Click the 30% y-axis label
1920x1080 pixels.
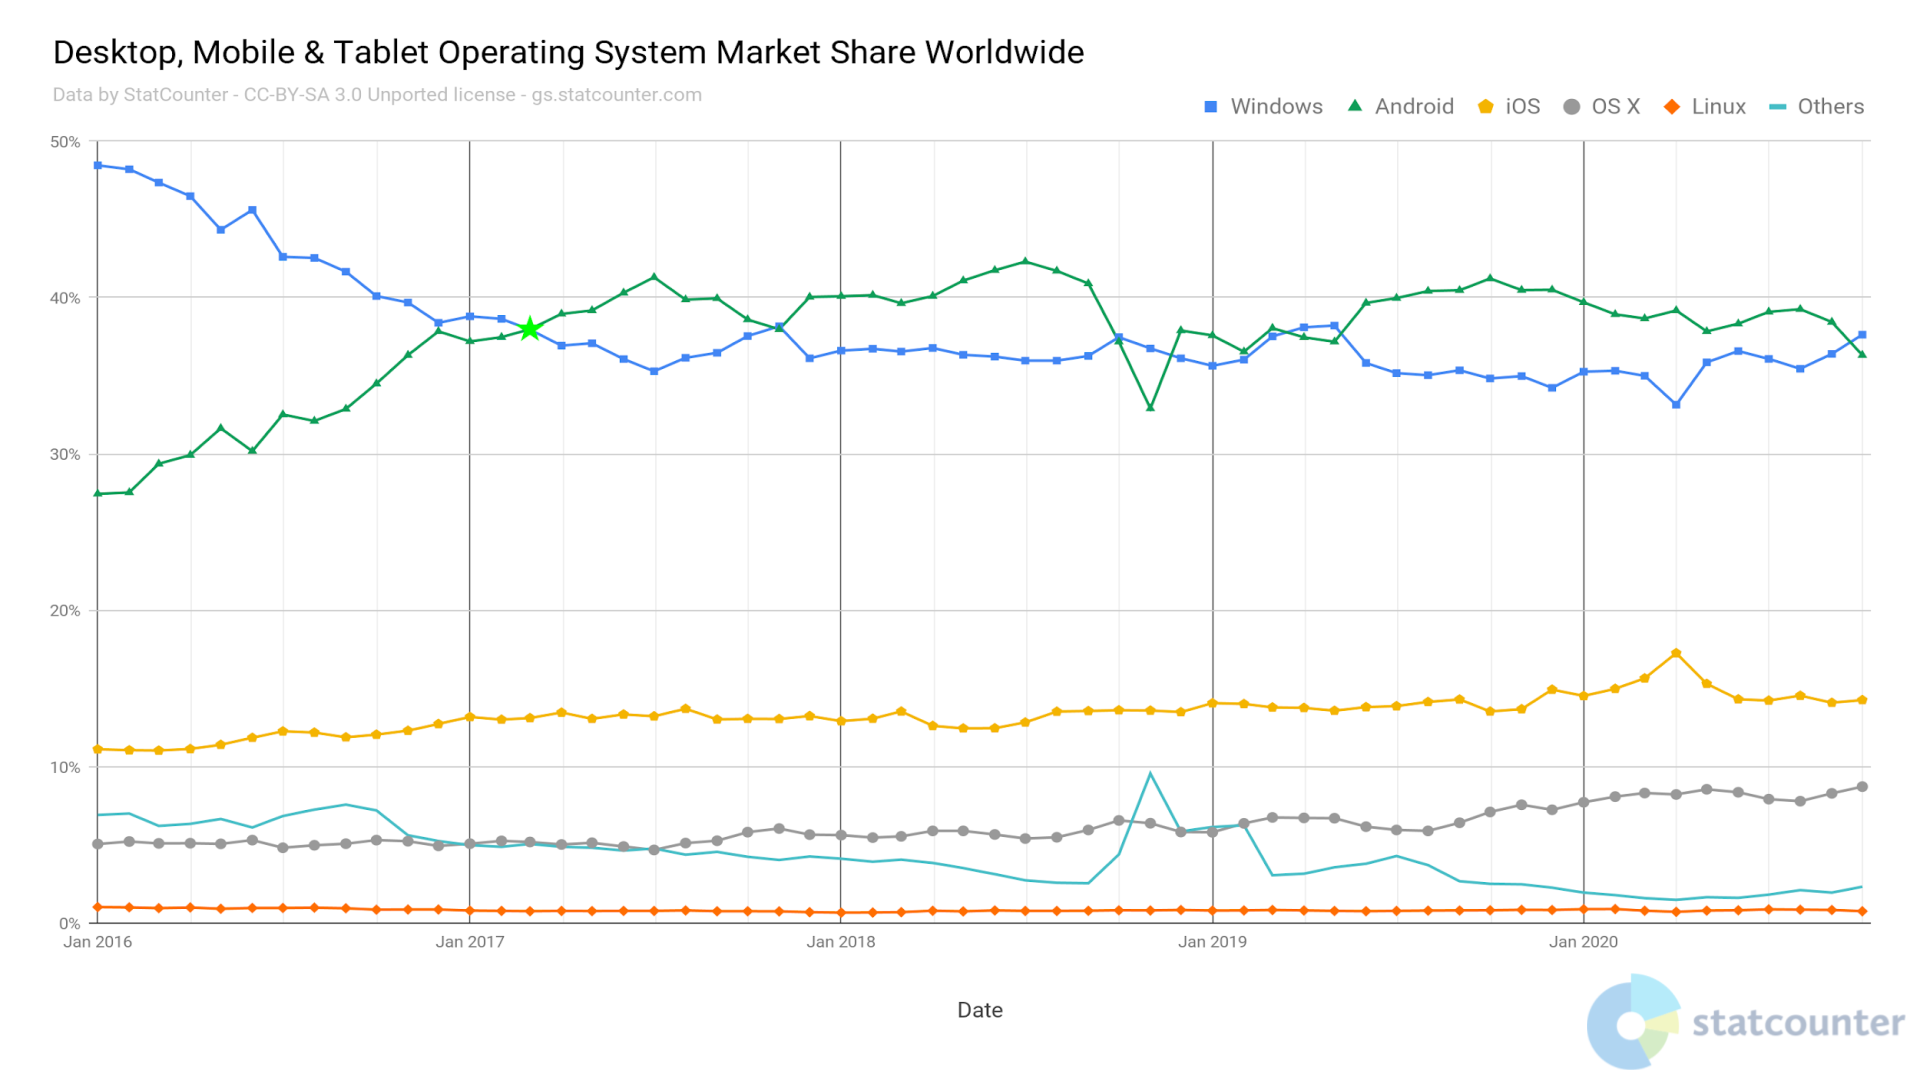pyautogui.click(x=65, y=454)
